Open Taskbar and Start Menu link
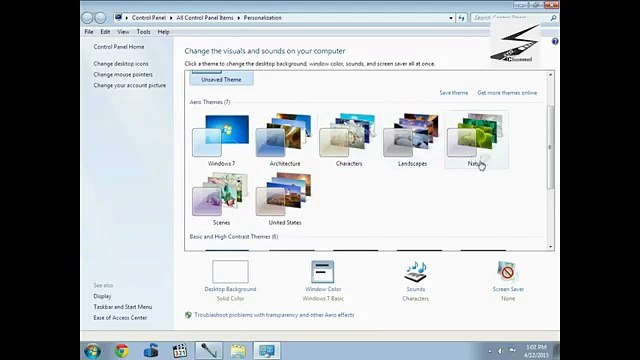The image size is (640, 360). tap(123, 307)
